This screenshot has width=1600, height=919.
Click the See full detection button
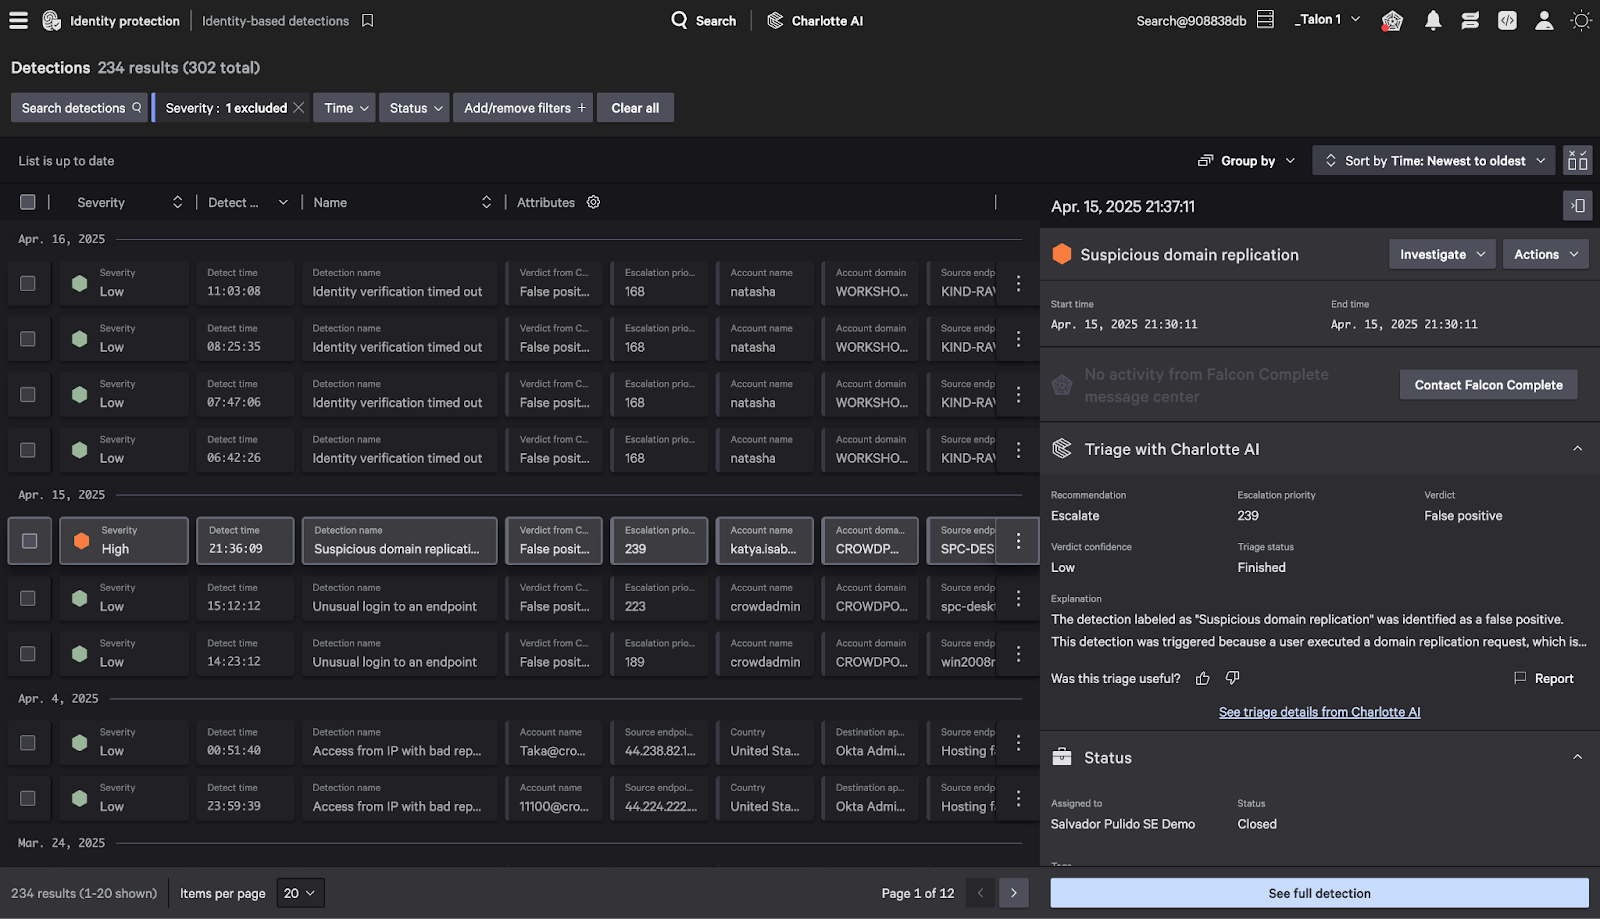[x=1319, y=893]
